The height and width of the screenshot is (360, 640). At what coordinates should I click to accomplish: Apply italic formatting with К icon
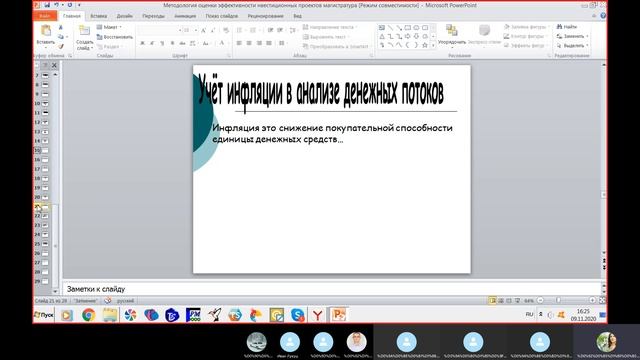pyautogui.click(x=152, y=43)
